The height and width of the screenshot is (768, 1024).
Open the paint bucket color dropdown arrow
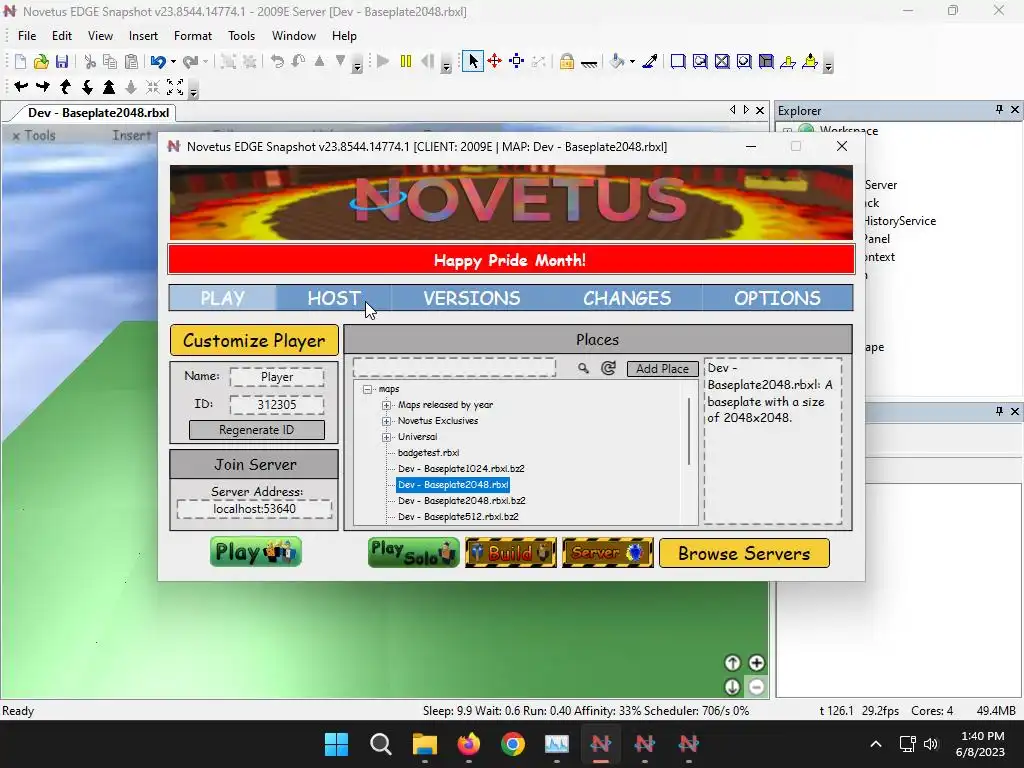tap(632, 61)
